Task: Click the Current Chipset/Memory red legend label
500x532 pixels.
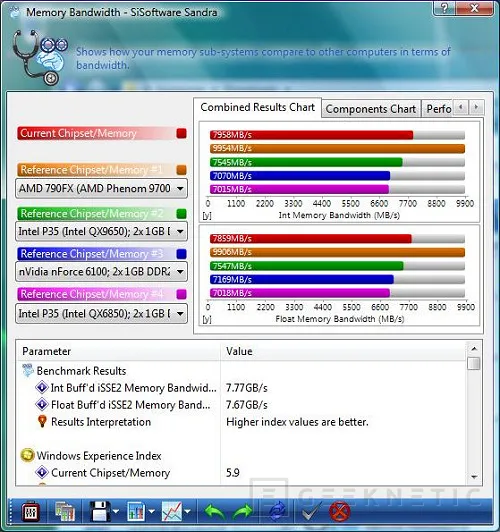Action: pyautogui.click(x=78, y=133)
